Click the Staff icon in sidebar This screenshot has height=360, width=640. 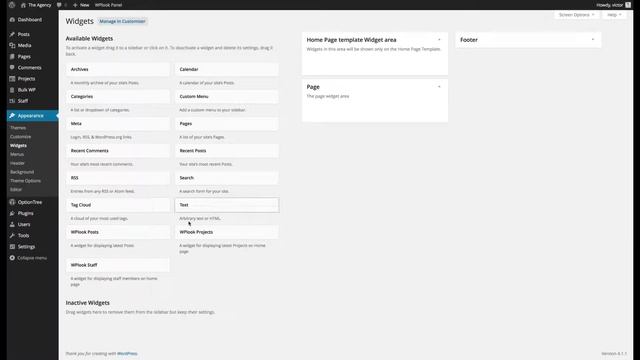pos(12,101)
